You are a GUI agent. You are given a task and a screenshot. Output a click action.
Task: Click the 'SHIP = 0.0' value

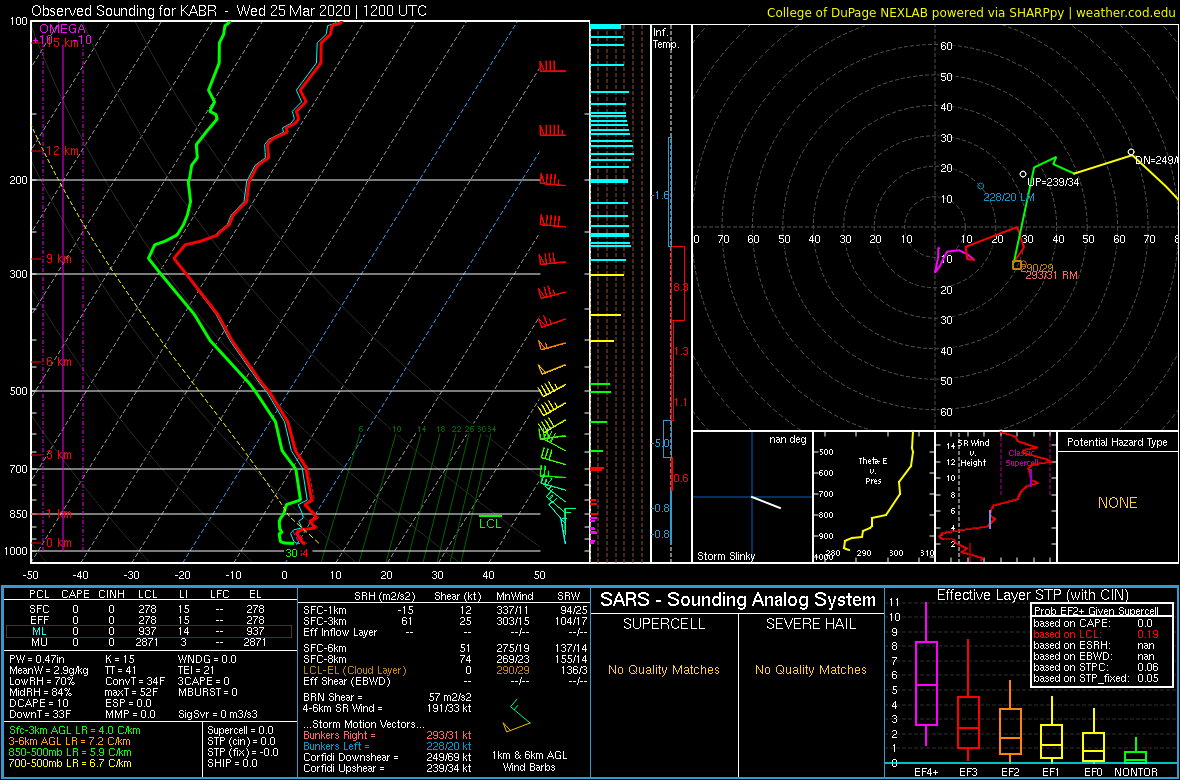pos(233,764)
